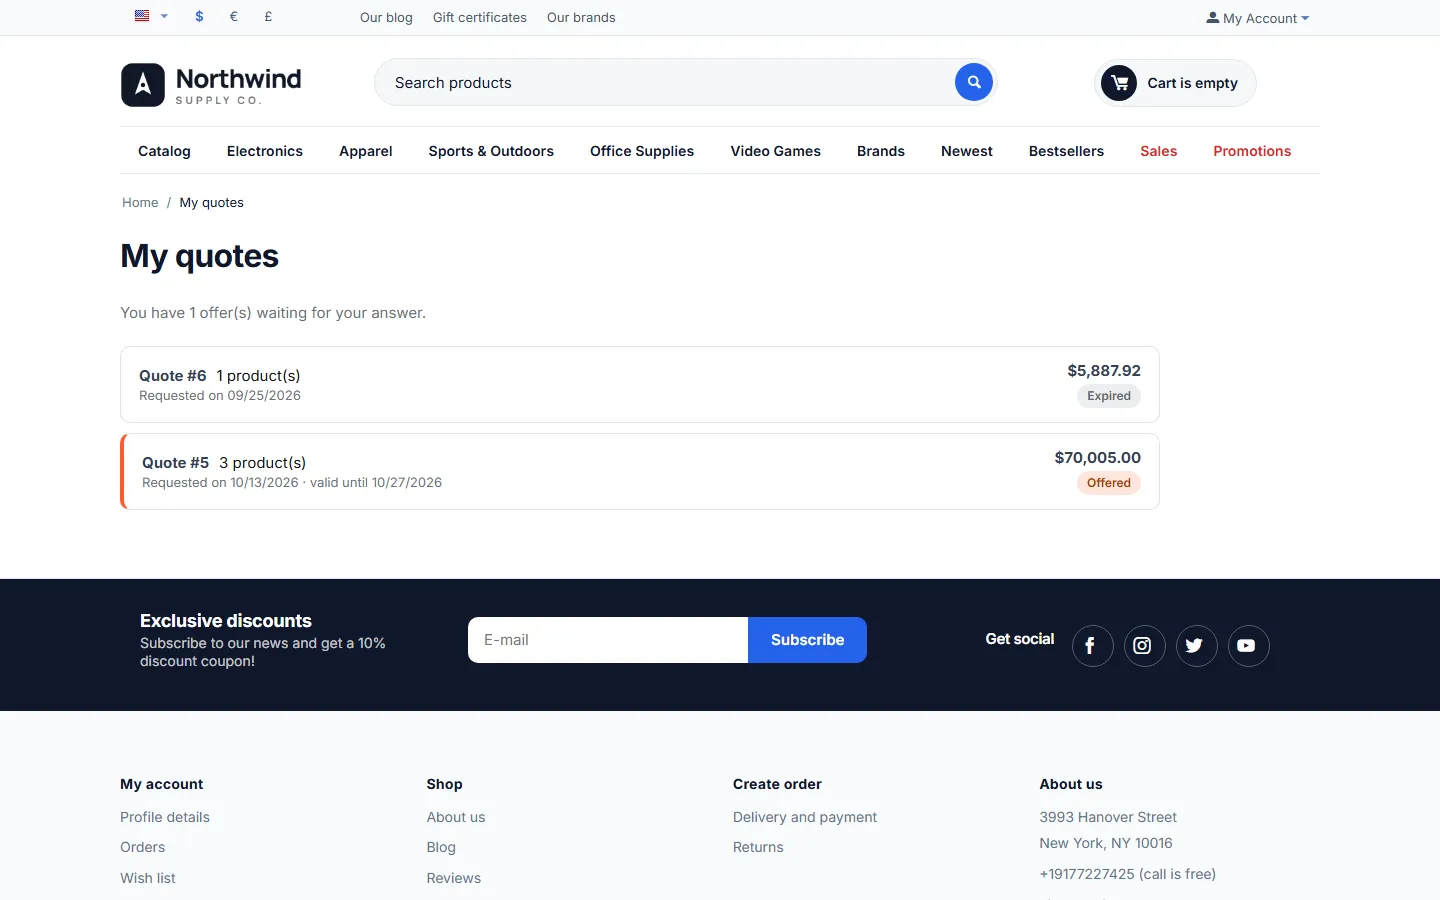Open the Delivery and payment footer link

tap(805, 817)
